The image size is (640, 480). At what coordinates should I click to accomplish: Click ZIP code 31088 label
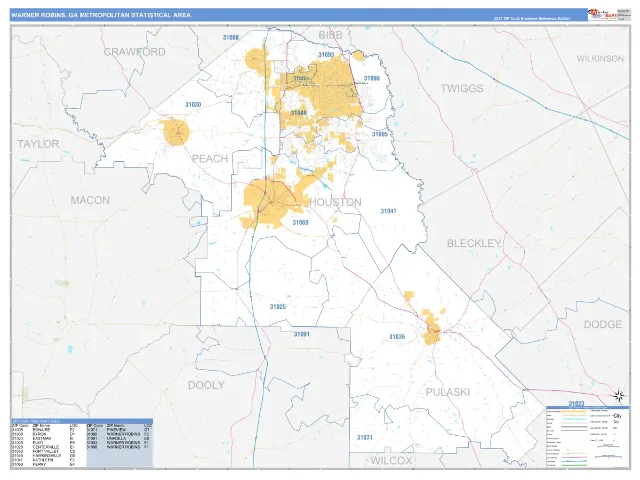tap(298, 113)
